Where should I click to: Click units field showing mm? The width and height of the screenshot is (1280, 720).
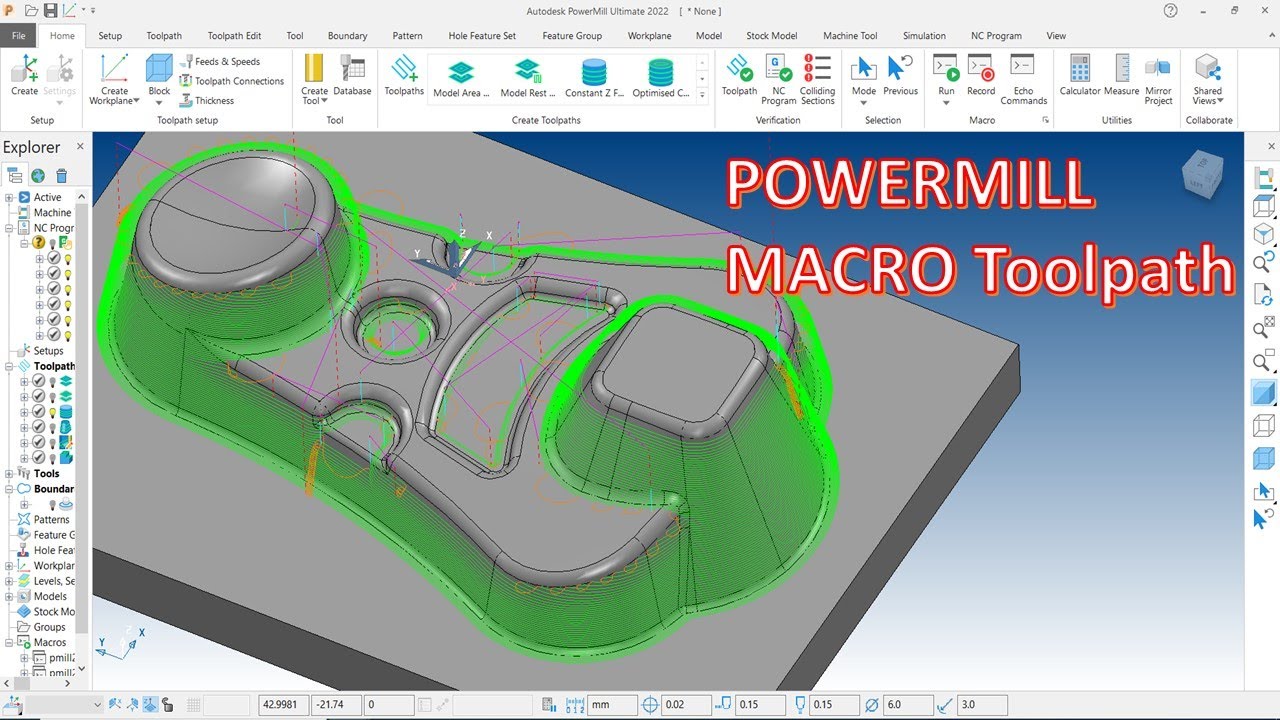612,705
